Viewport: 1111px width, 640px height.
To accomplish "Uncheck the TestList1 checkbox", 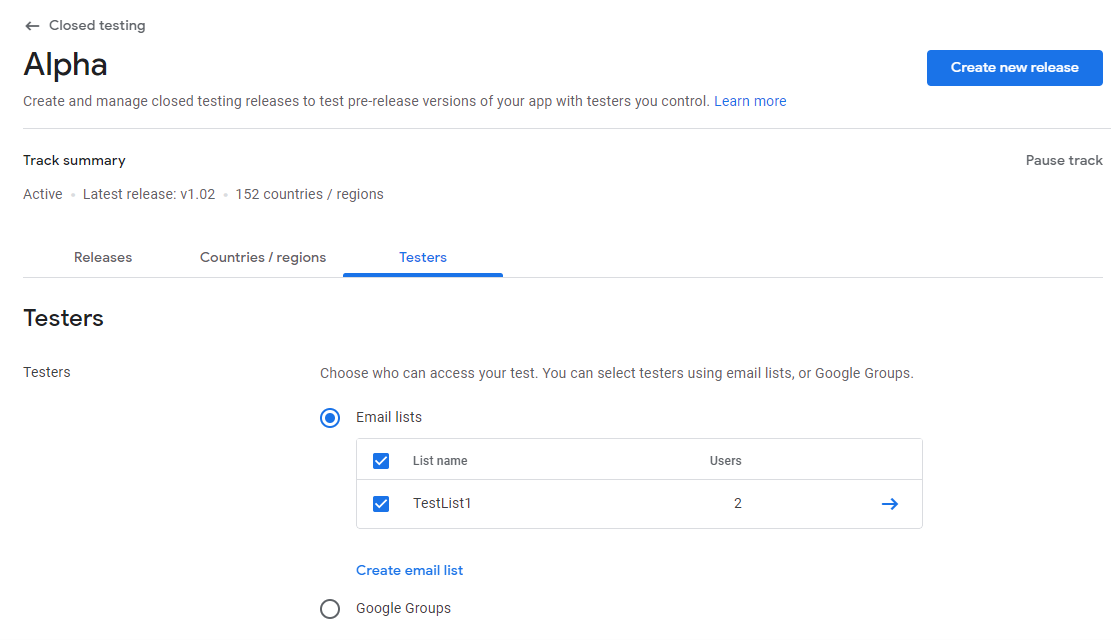I will point(381,504).
